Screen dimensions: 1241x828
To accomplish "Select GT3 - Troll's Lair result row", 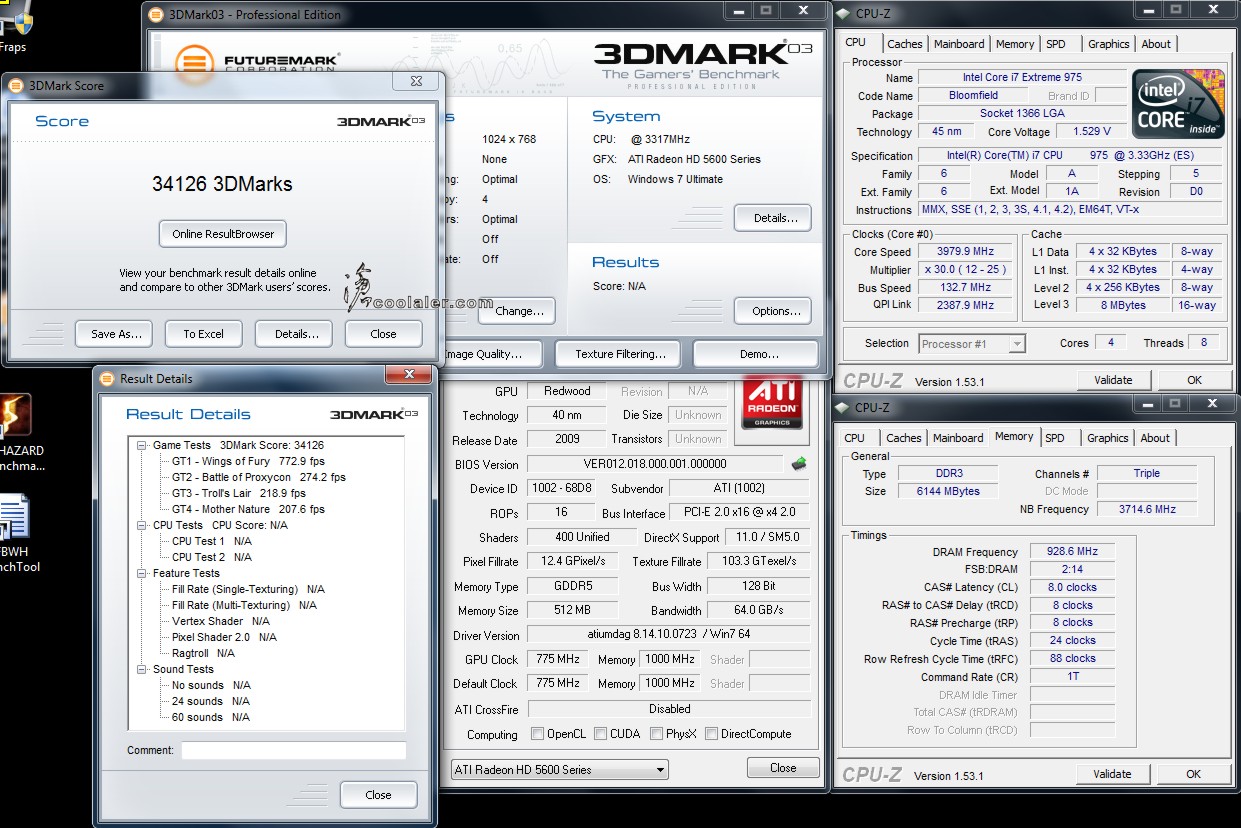I will tap(239, 493).
